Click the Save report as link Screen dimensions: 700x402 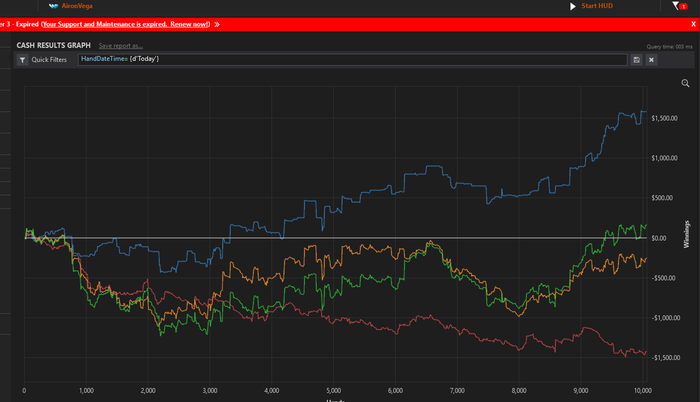(121, 46)
